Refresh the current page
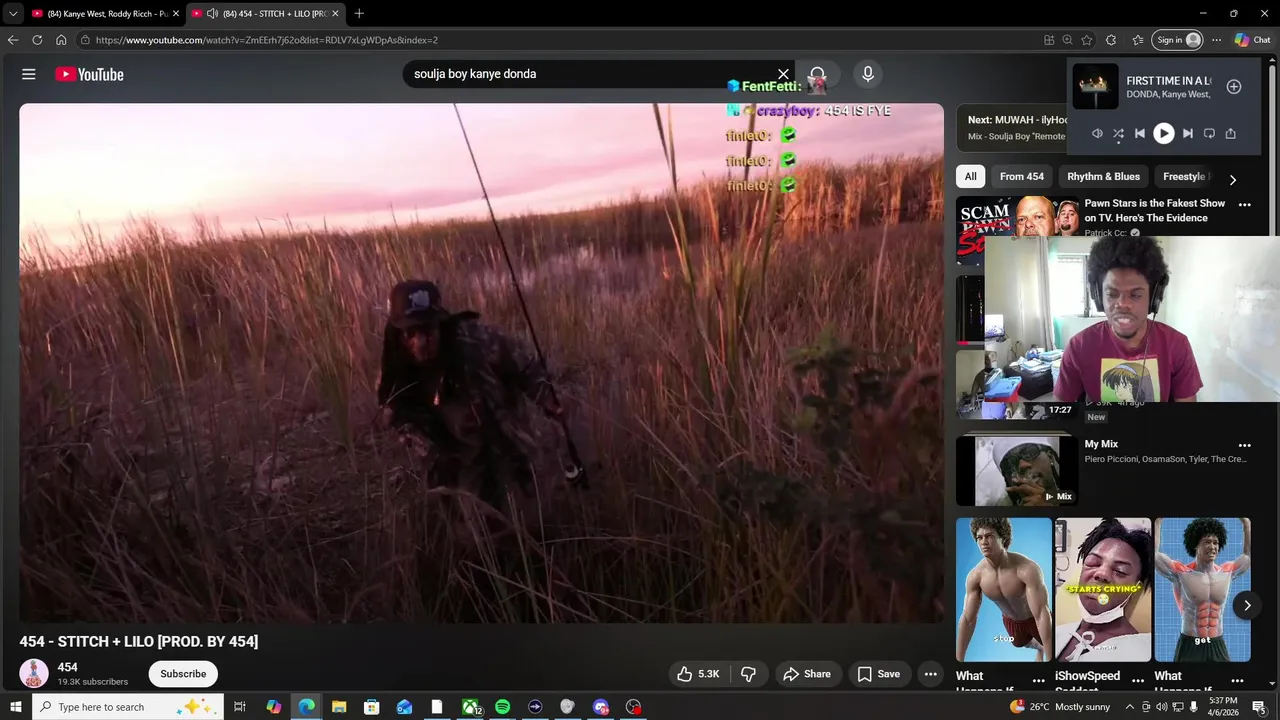1280x720 pixels. pos(37,40)
